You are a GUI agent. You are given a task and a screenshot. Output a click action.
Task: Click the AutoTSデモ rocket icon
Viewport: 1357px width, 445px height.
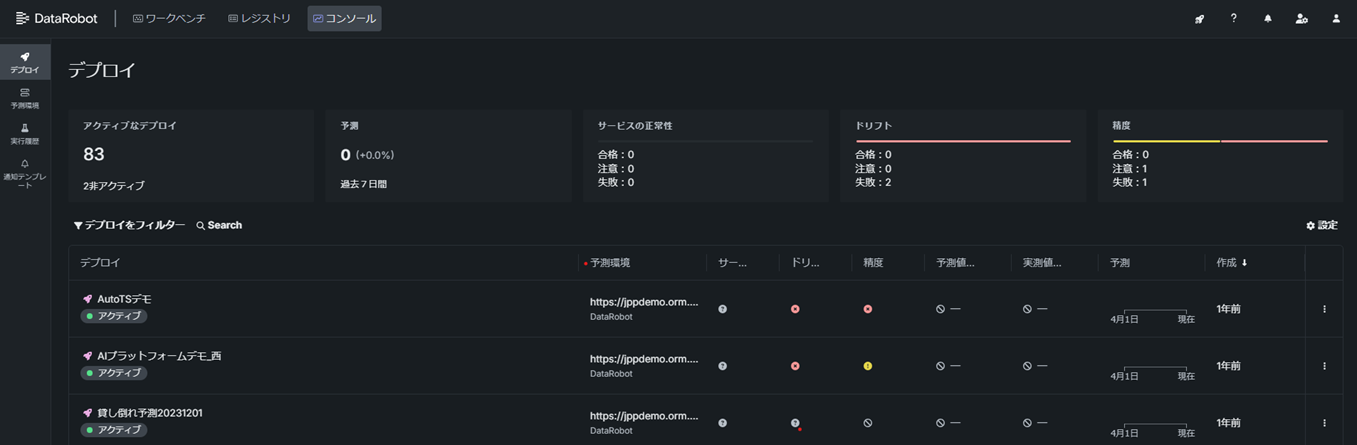pyautogui.click(x=87, y=299)
